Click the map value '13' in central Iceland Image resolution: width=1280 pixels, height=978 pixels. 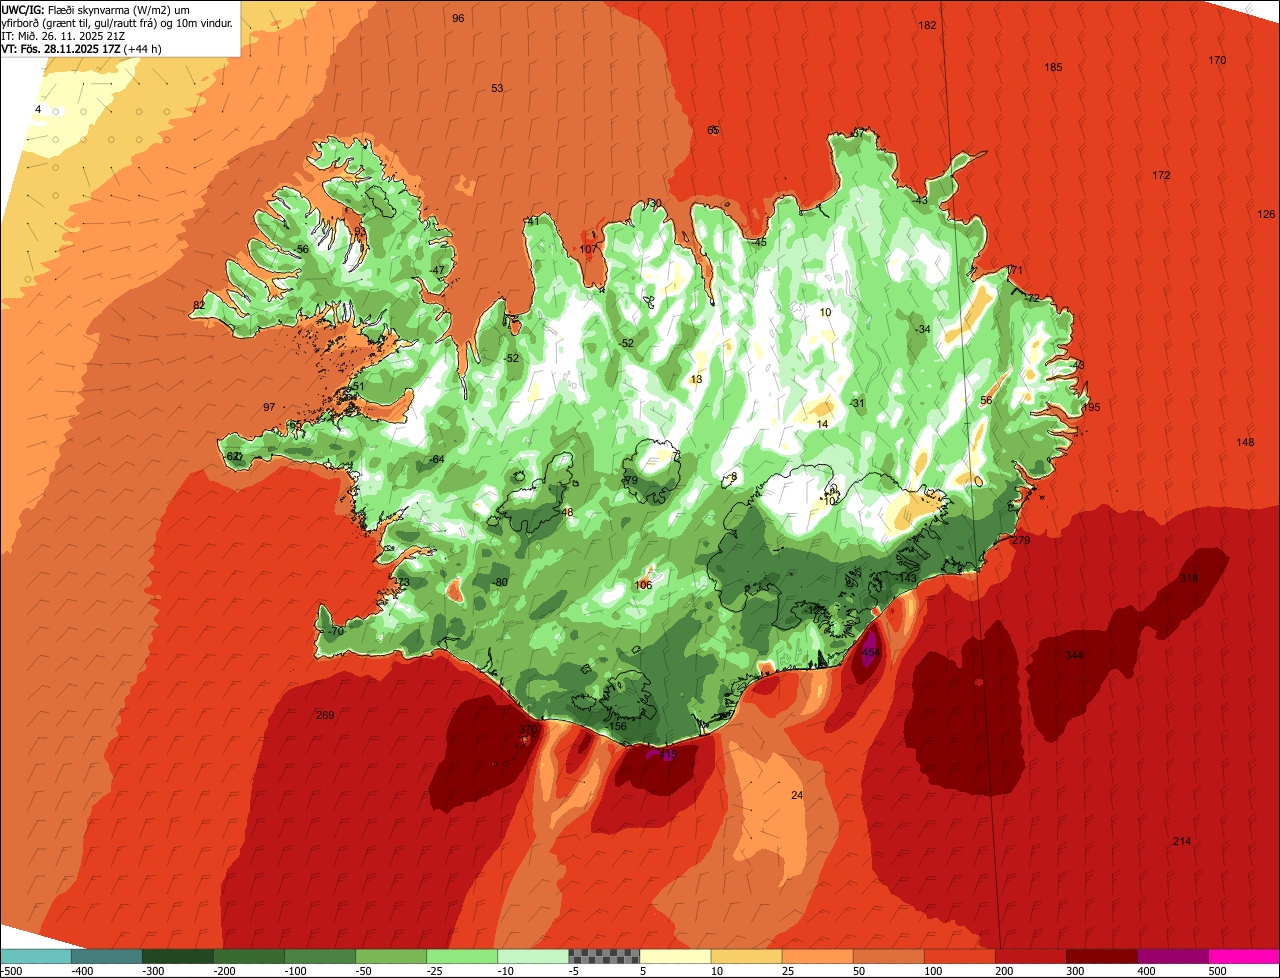696,379
